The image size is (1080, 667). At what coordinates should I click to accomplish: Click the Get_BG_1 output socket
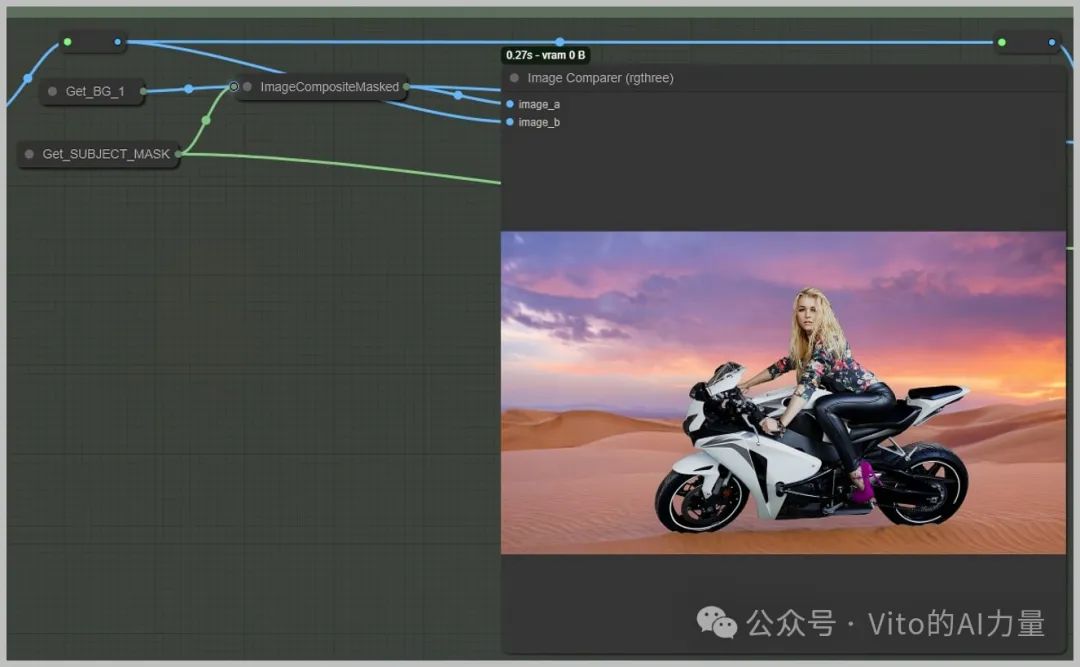143,91
